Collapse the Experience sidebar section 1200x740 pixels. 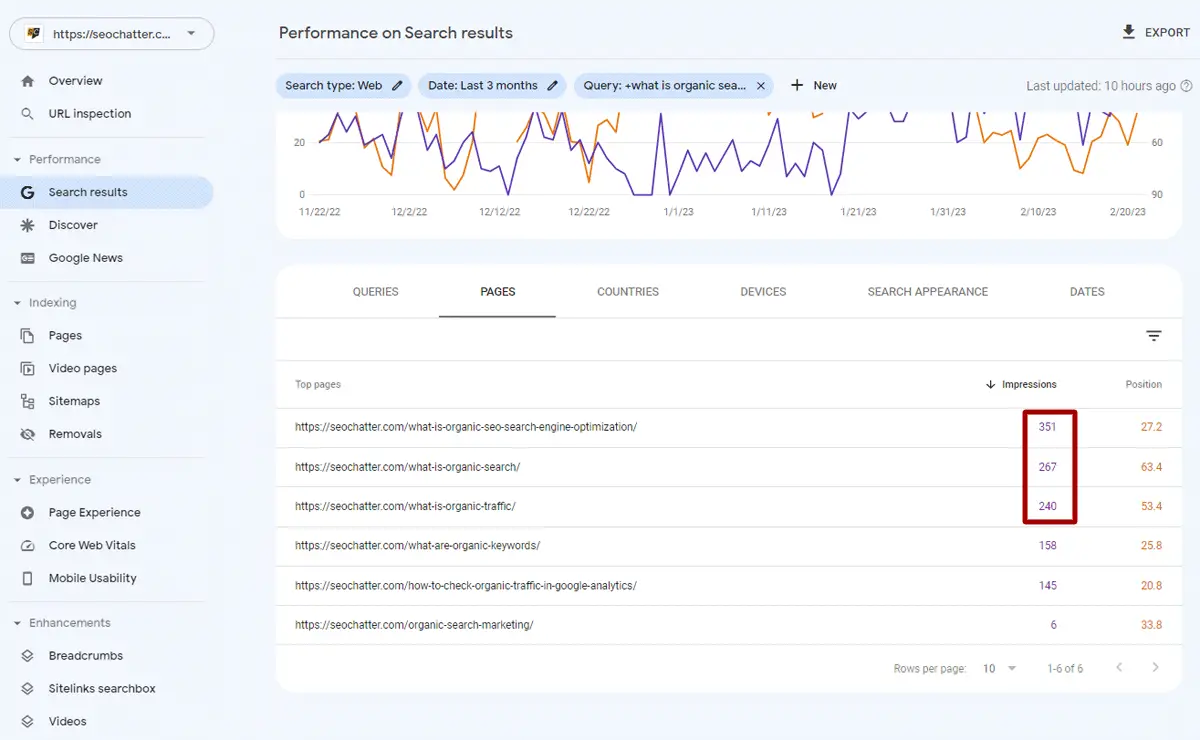pos(18,480)
